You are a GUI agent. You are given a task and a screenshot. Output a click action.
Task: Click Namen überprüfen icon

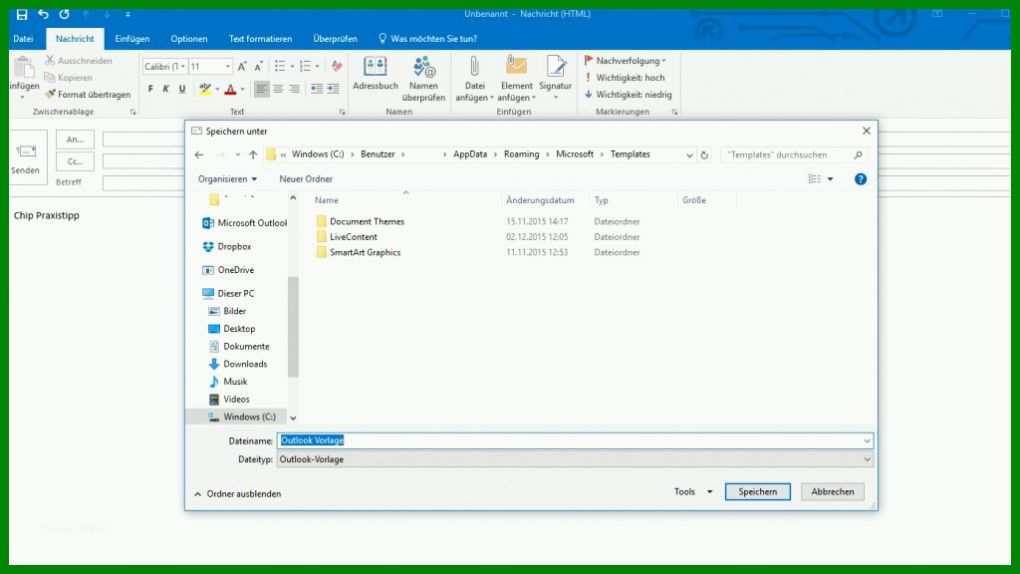pos(423,79)
